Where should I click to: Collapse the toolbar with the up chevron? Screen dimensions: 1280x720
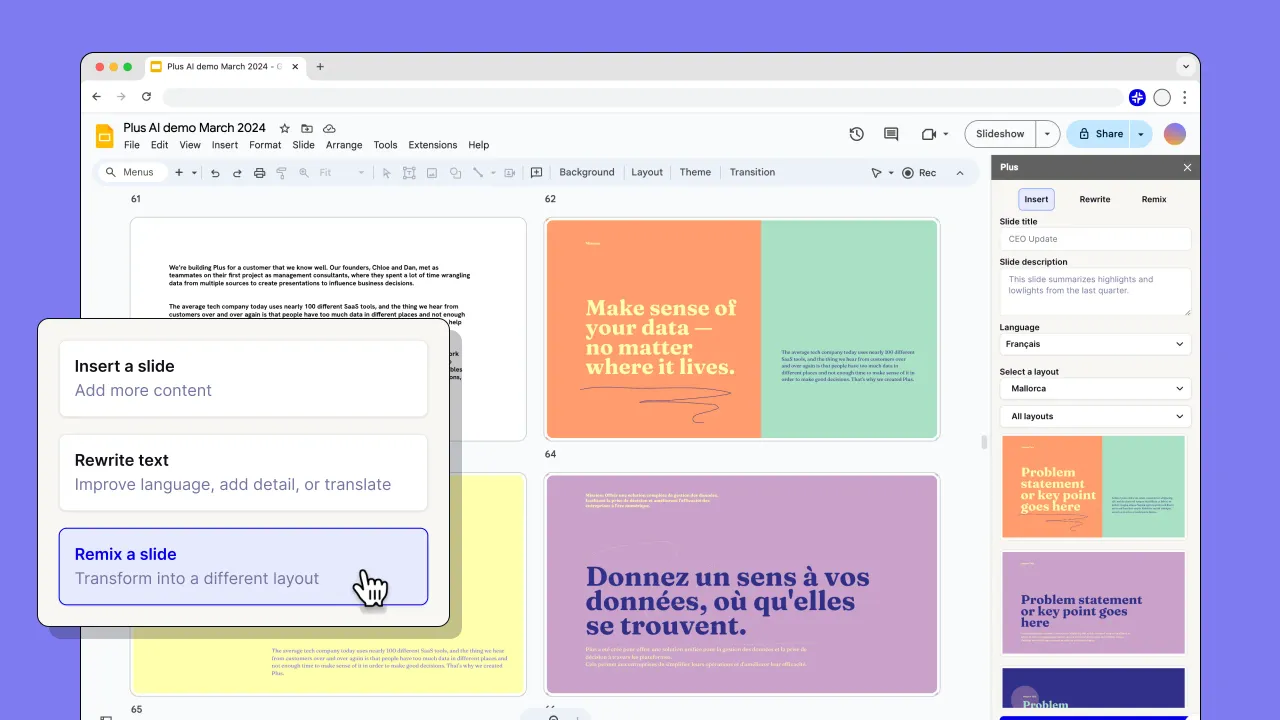pos(960,173)
